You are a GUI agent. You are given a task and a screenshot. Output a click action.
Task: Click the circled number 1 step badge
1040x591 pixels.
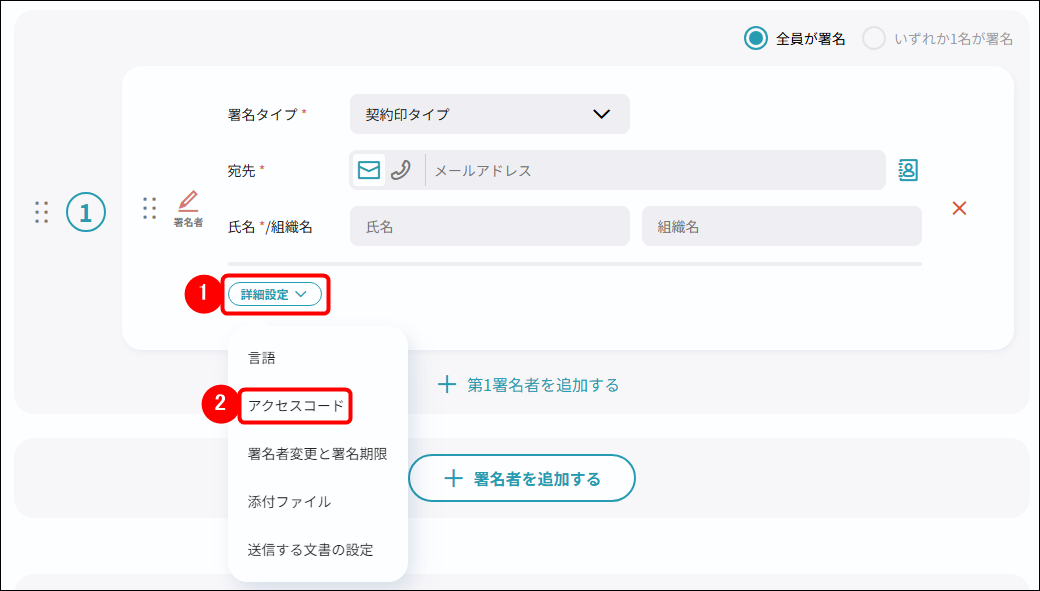point(86,212)
